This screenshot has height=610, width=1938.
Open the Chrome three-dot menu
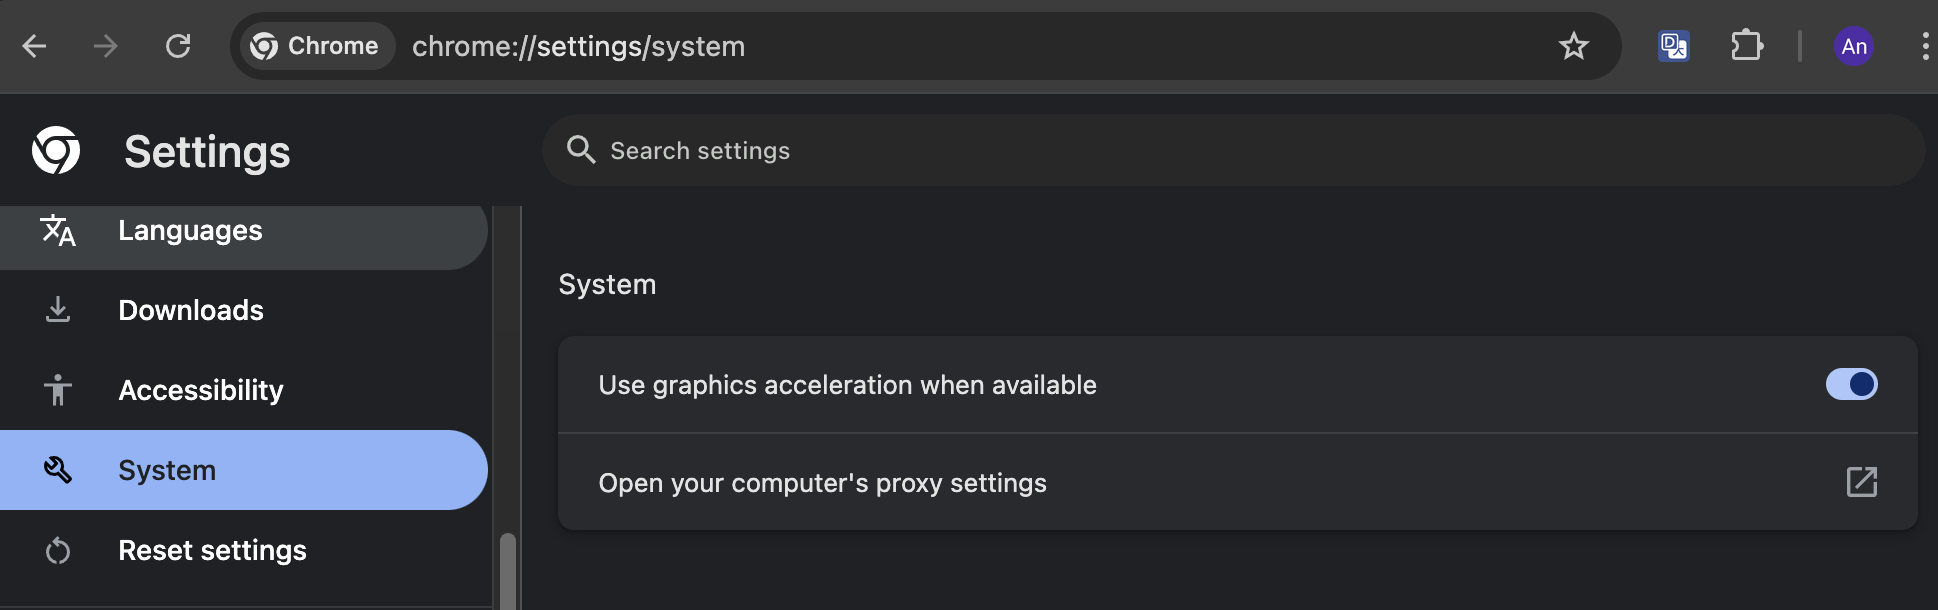(1925, 46)
